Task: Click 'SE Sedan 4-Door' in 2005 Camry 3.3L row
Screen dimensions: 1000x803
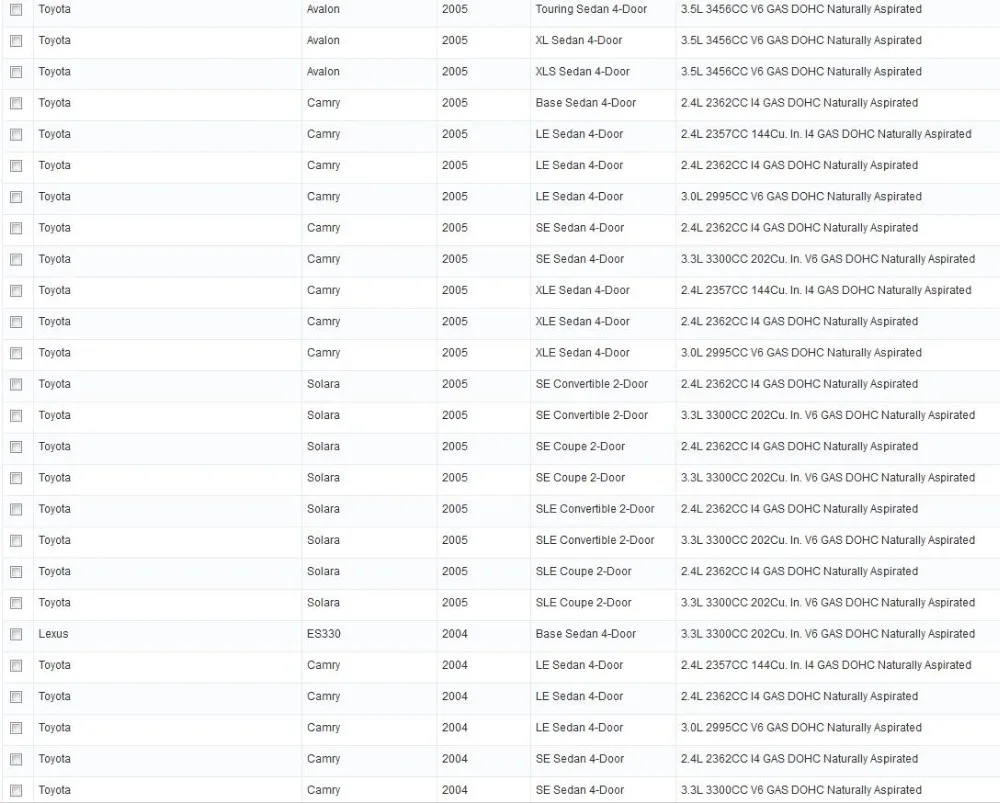Action: point(579,259)
